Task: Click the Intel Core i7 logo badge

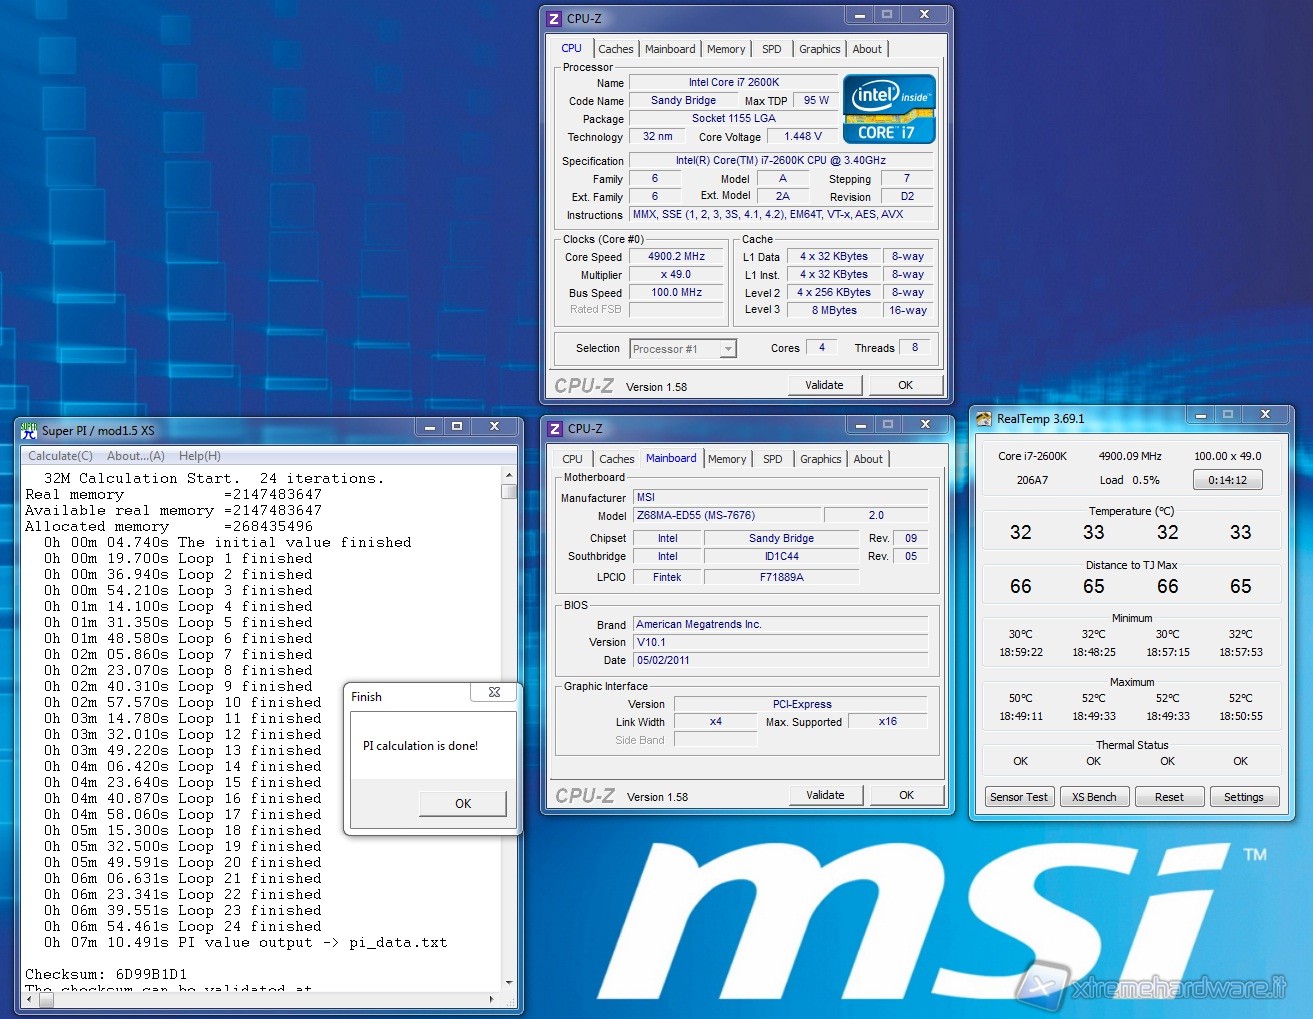Action: click(x=889, y=109)
